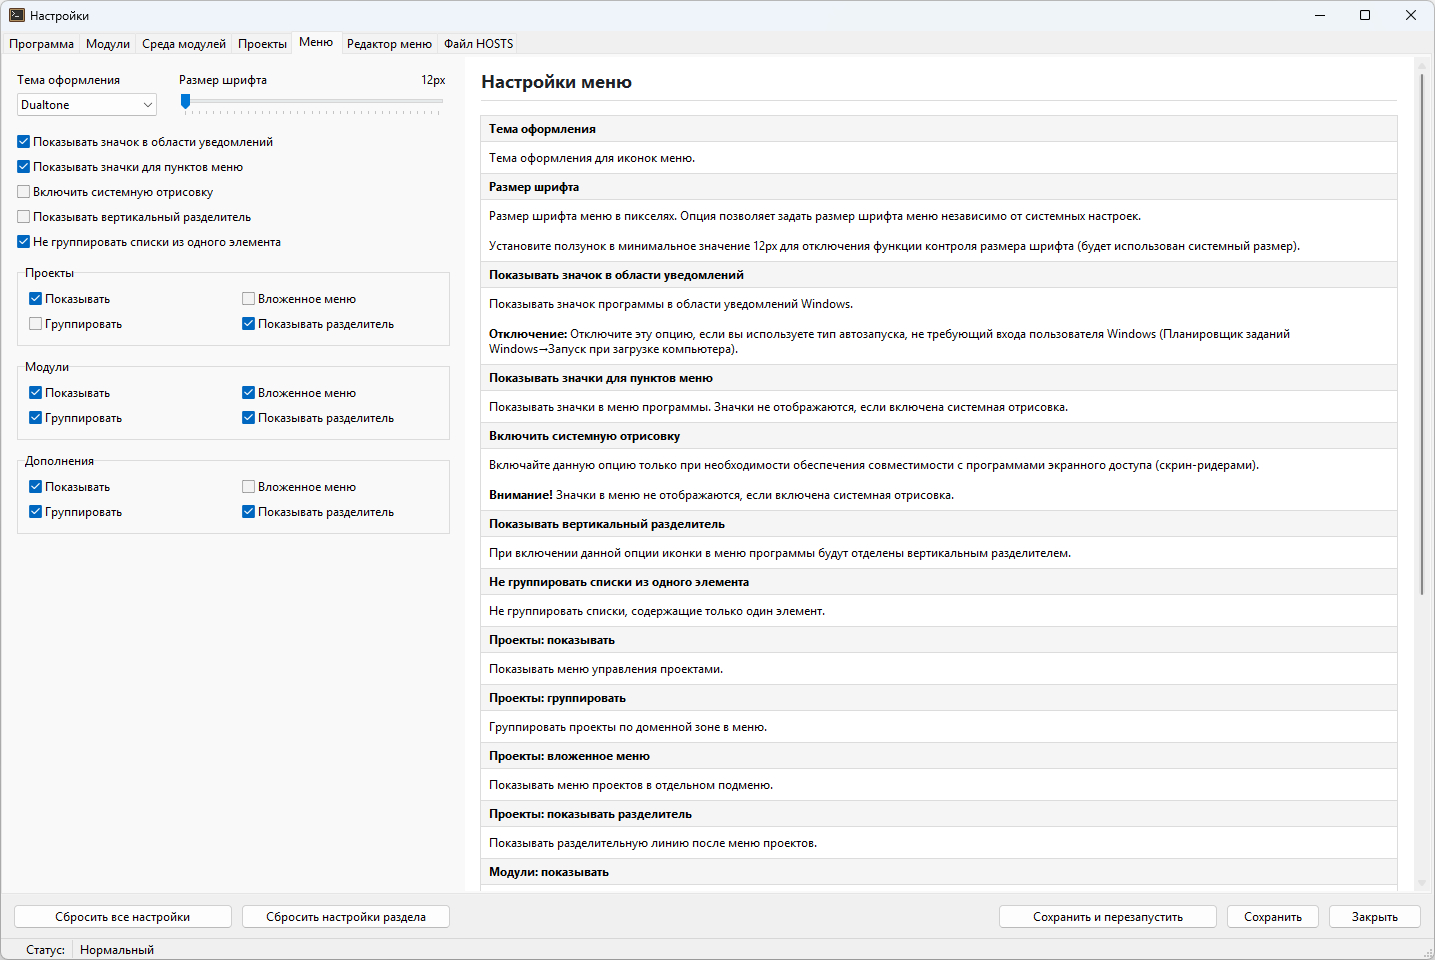
Task: Click the scroll up arrow in description panel
Action: [x=1422, y=66]
